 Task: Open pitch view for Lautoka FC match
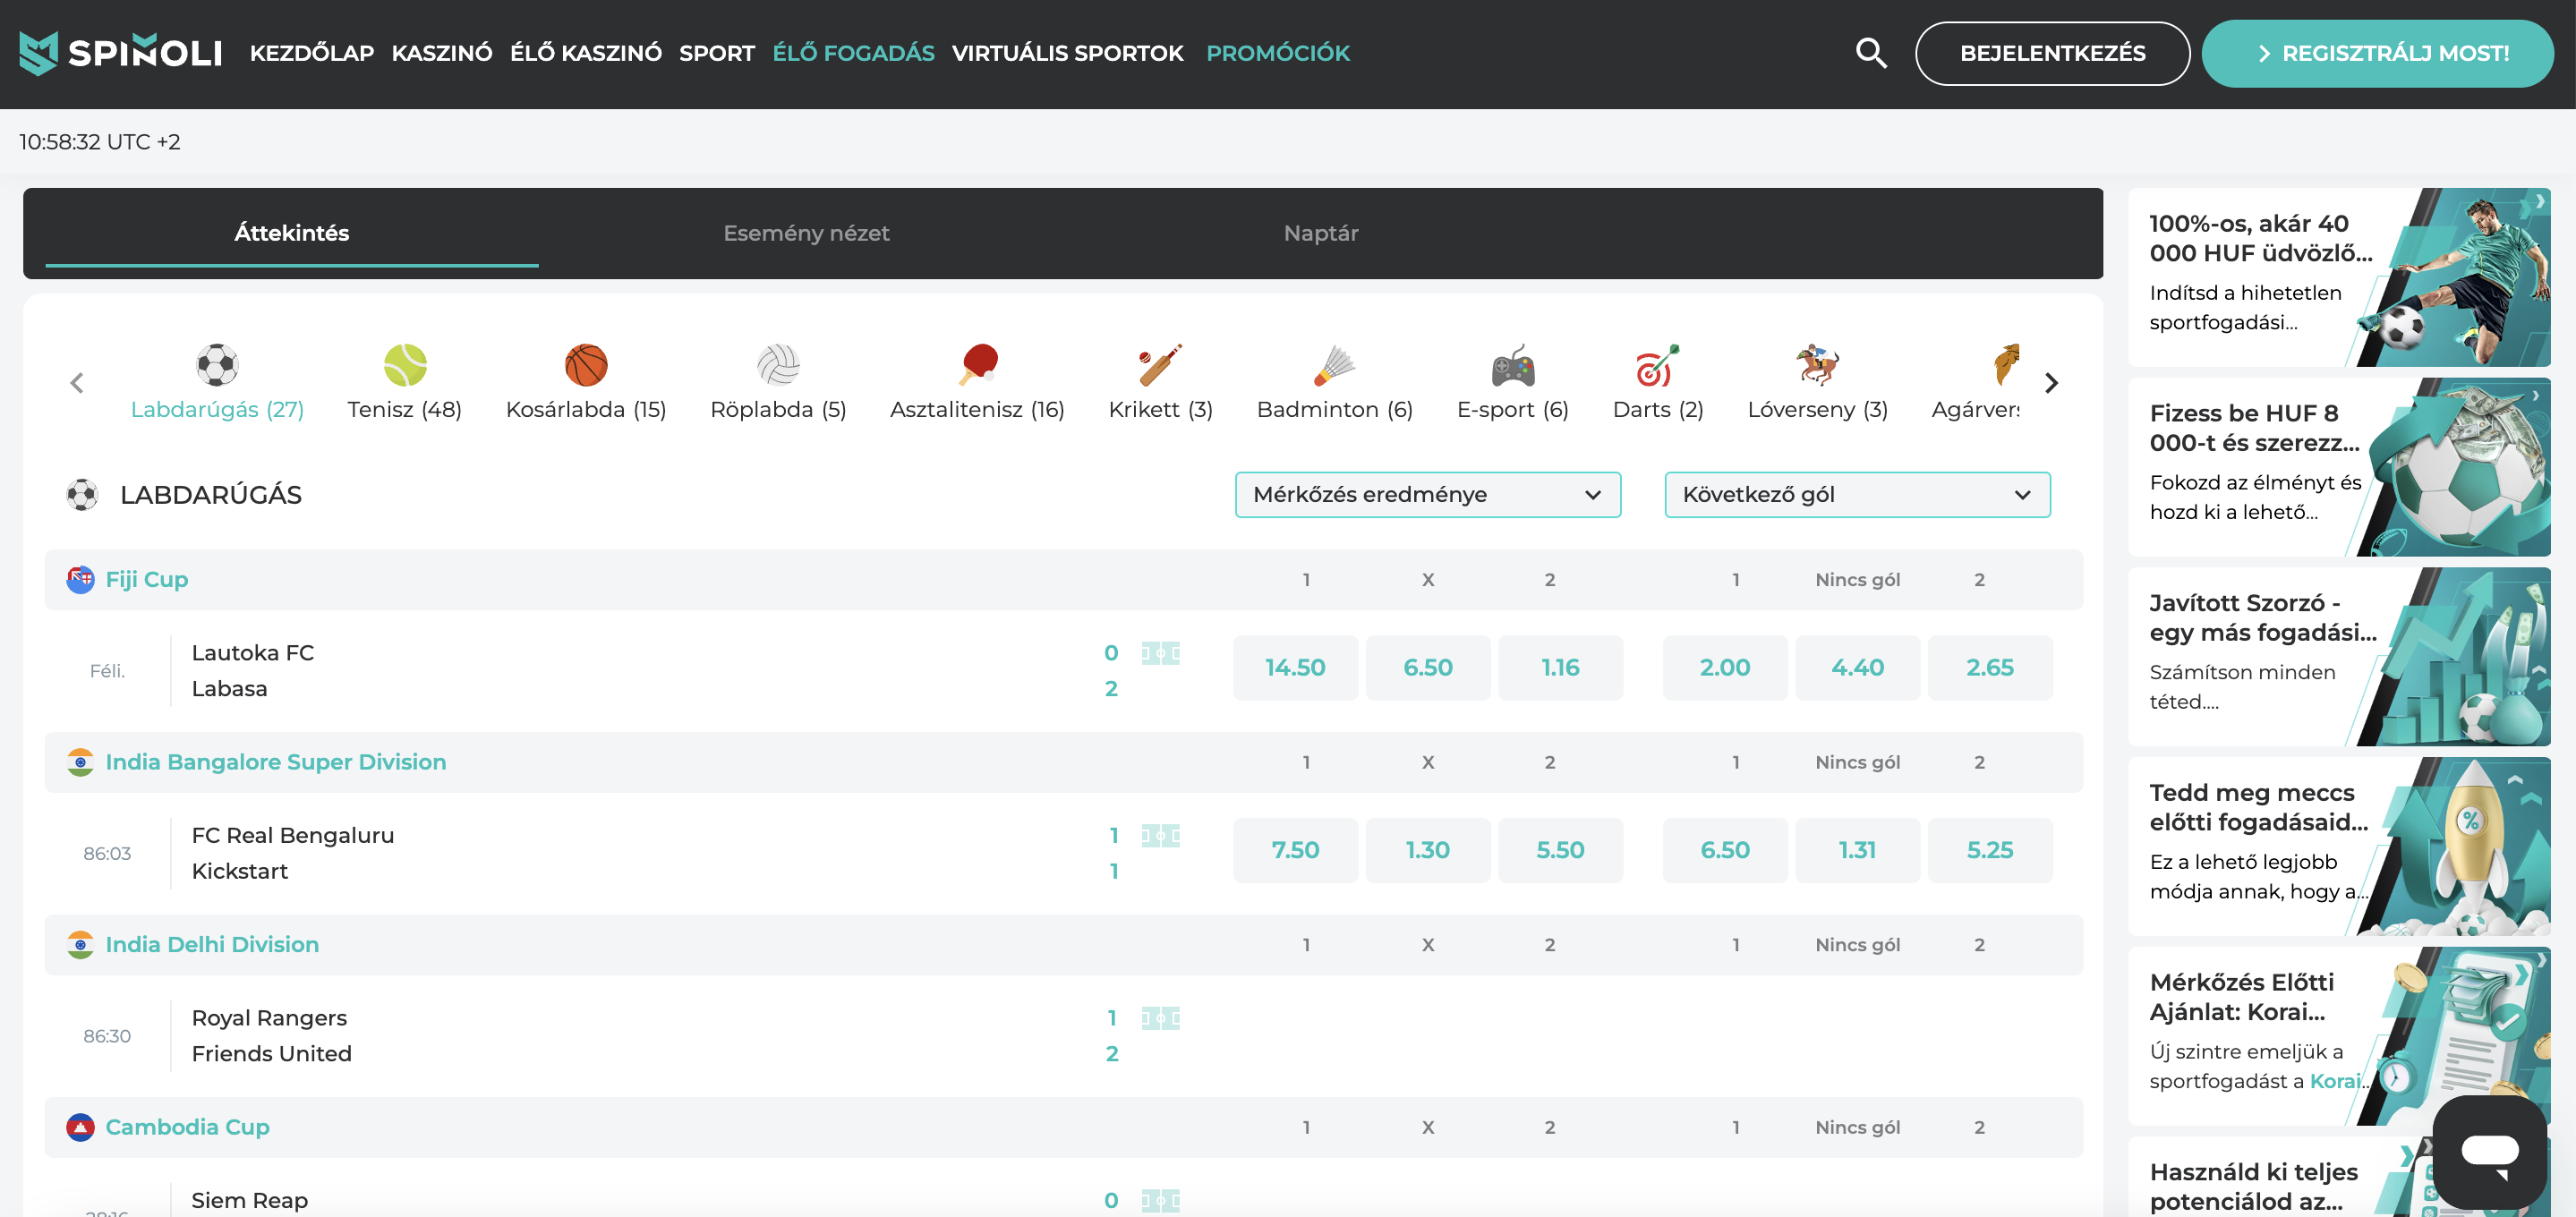(1160, 653)
